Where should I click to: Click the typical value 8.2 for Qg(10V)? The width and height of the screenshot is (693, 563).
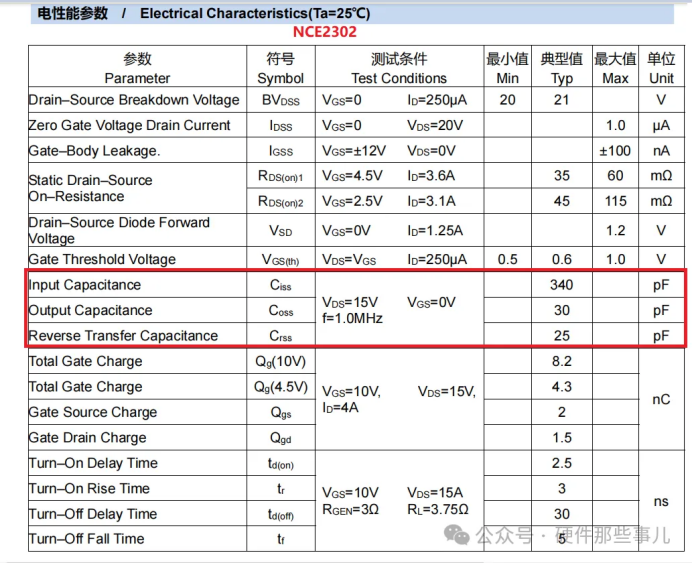(562, 361)
